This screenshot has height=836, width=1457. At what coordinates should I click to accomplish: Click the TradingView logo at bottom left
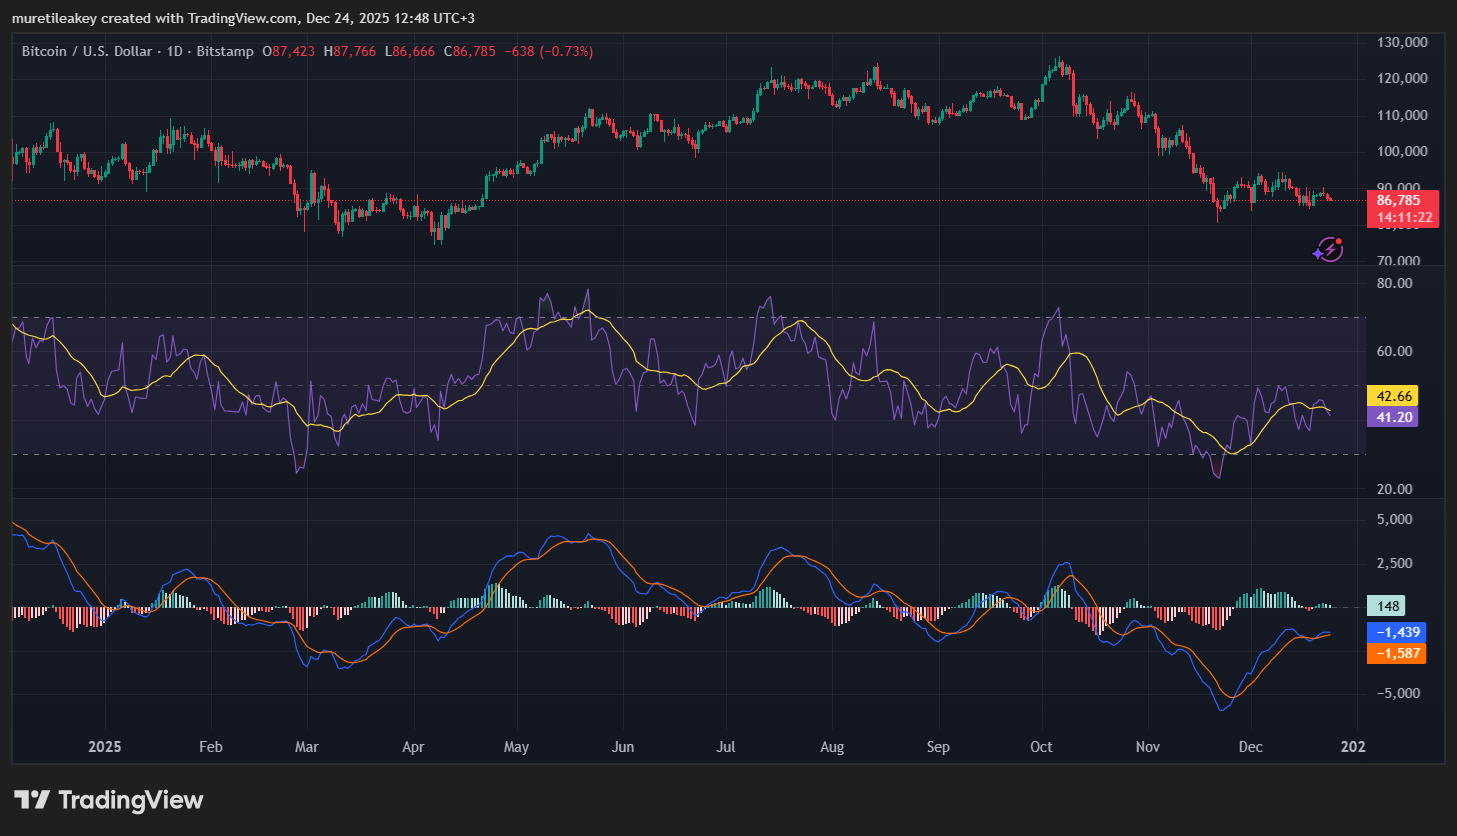coord(108,800)
